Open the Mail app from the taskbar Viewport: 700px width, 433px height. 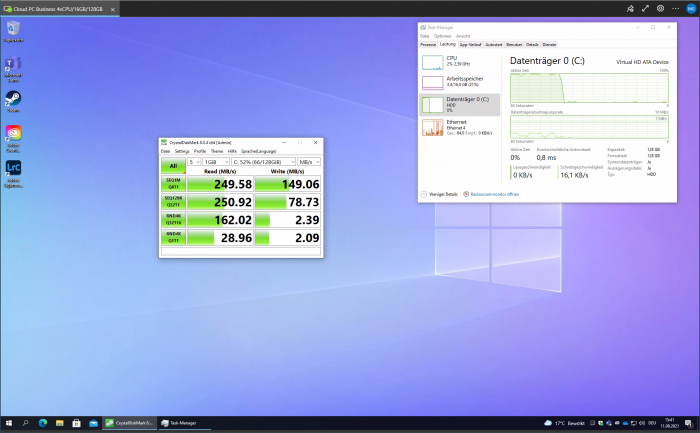pos(93,423)
